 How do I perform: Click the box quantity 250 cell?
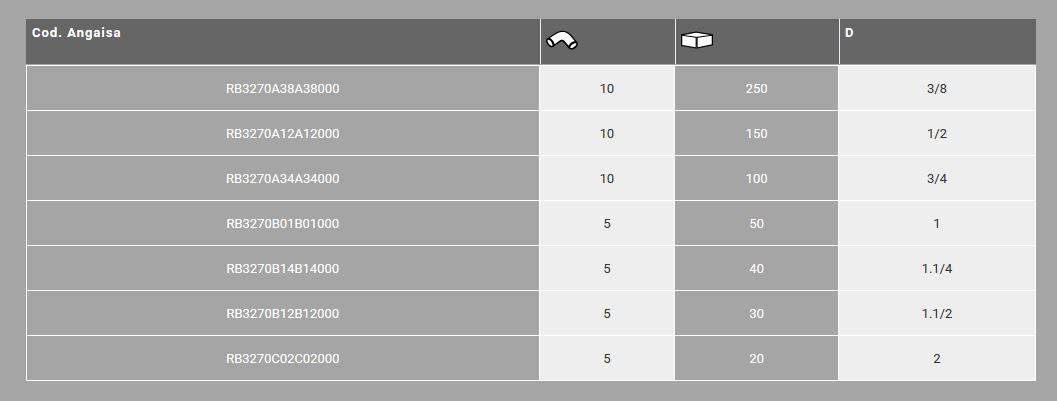pyautogui.click(x=757, y=89)
